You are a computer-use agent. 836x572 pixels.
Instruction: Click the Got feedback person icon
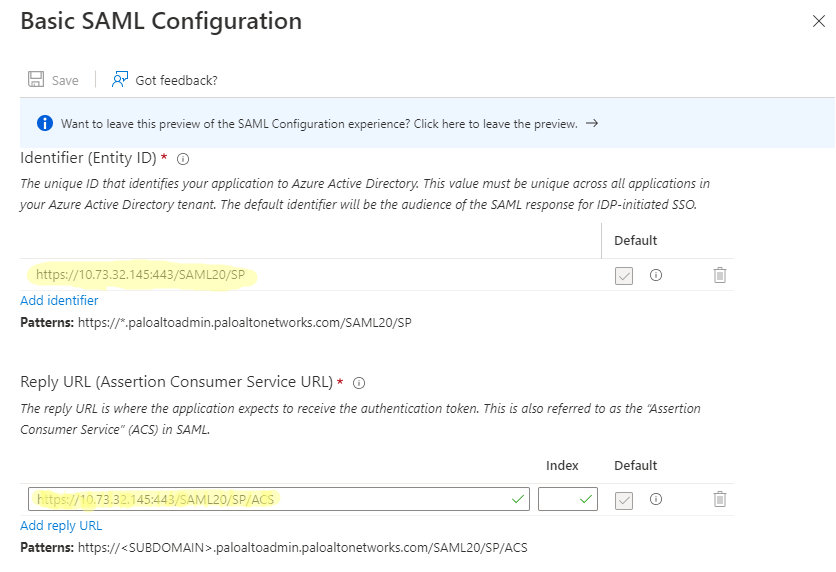120,80
